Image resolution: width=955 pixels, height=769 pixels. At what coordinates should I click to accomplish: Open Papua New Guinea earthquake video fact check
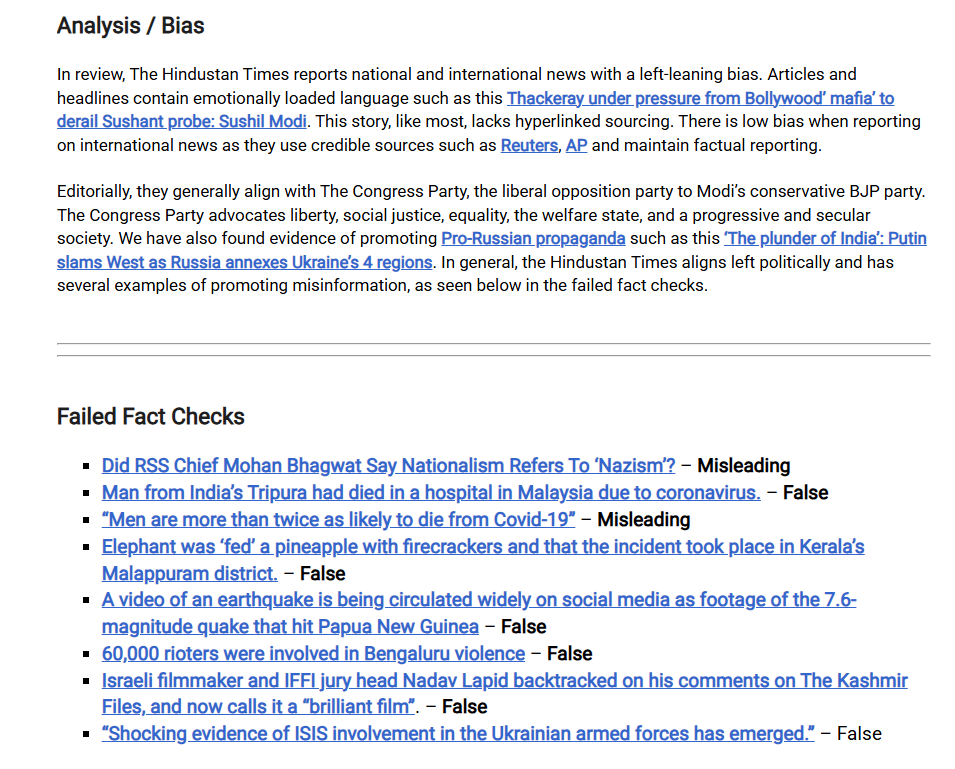tap(479, 600)
